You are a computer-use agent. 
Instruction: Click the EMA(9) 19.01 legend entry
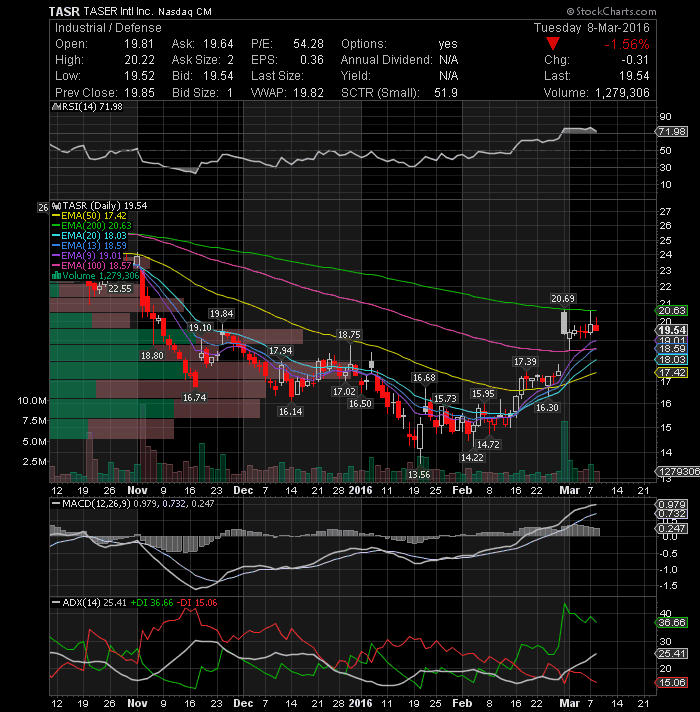(x=87, y=256)
